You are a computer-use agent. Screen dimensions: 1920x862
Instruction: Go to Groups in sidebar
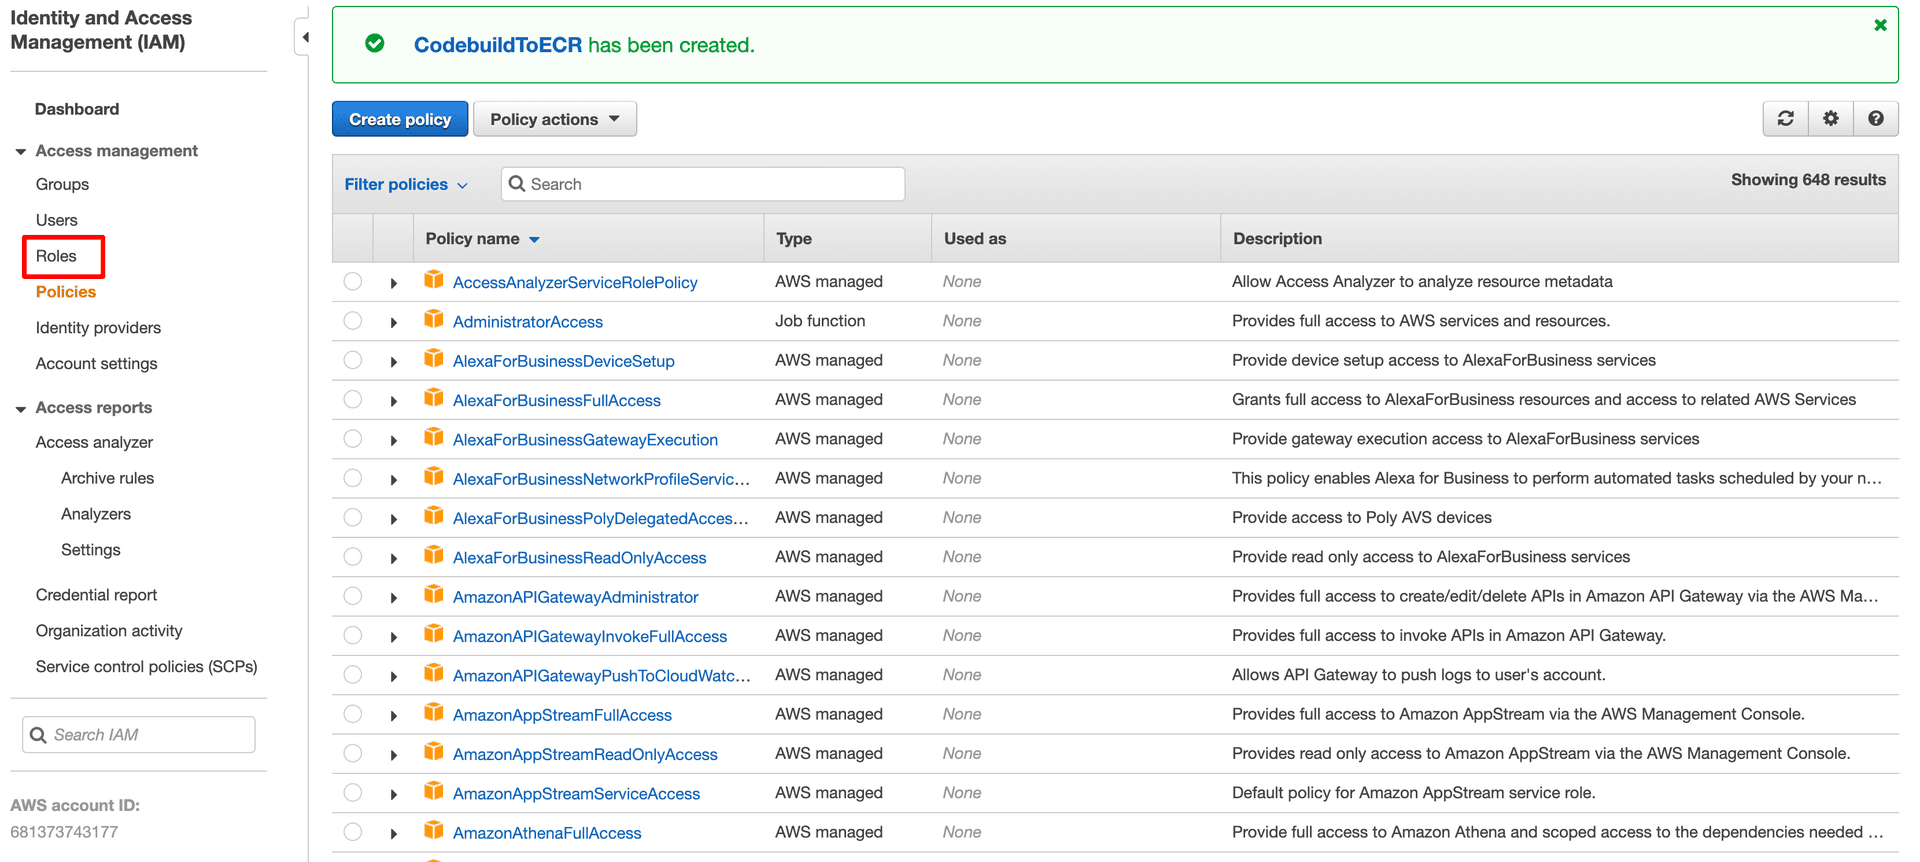pyautogui.click(x=62, y=184)
